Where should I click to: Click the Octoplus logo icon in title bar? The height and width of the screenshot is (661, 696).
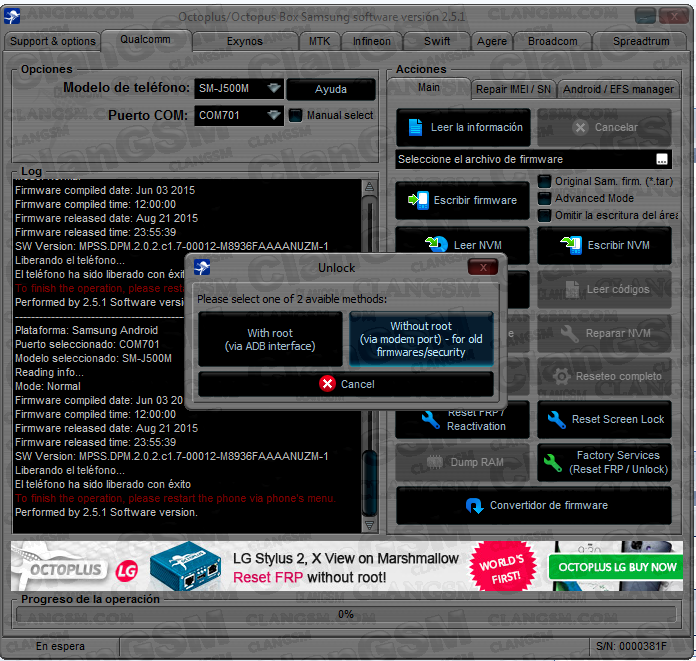click(x=12, y=16)
